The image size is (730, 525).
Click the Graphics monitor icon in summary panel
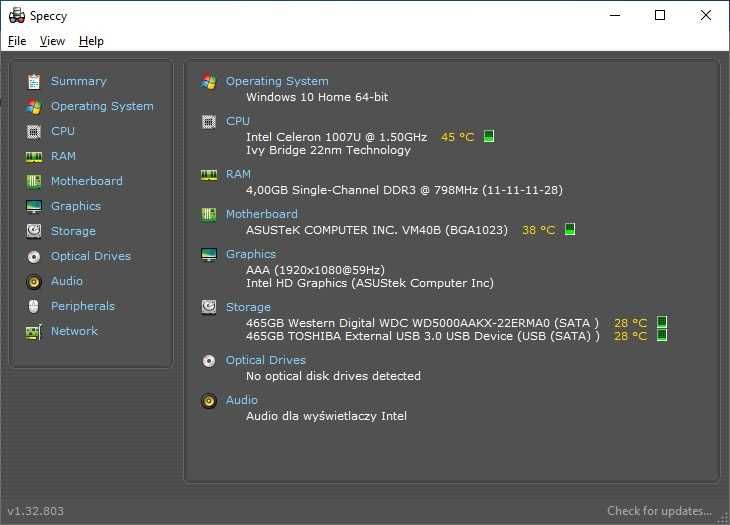209,255
